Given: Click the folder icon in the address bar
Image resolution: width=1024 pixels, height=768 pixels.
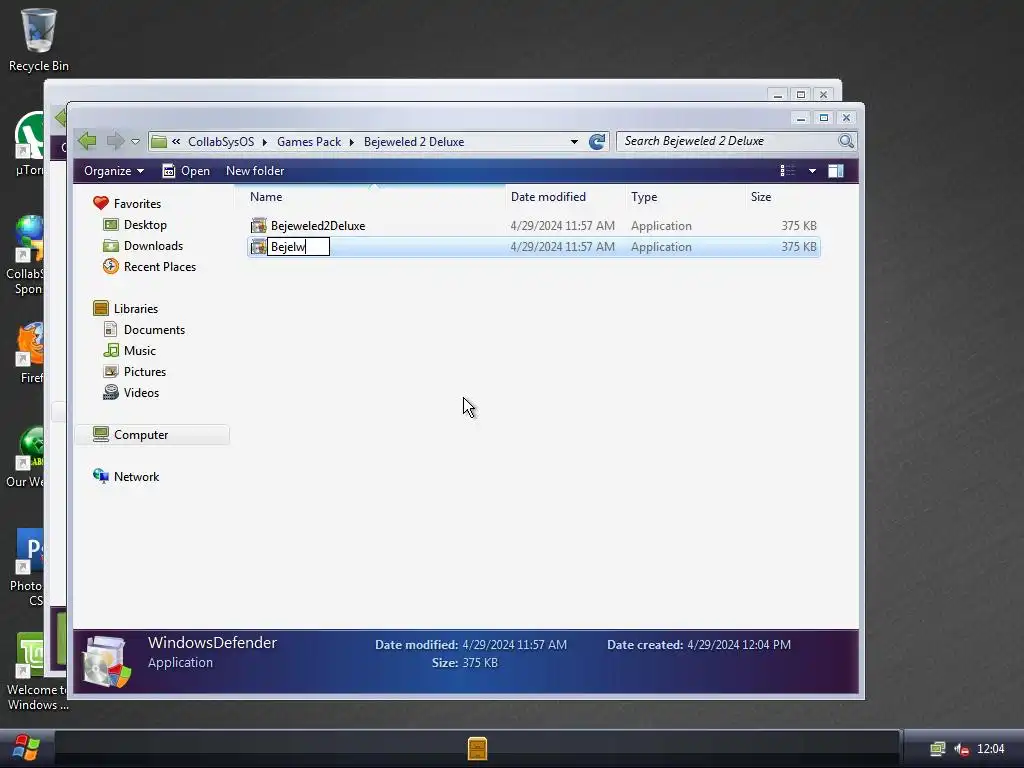Looking at the screenshot, I should (x=159, y=142).
